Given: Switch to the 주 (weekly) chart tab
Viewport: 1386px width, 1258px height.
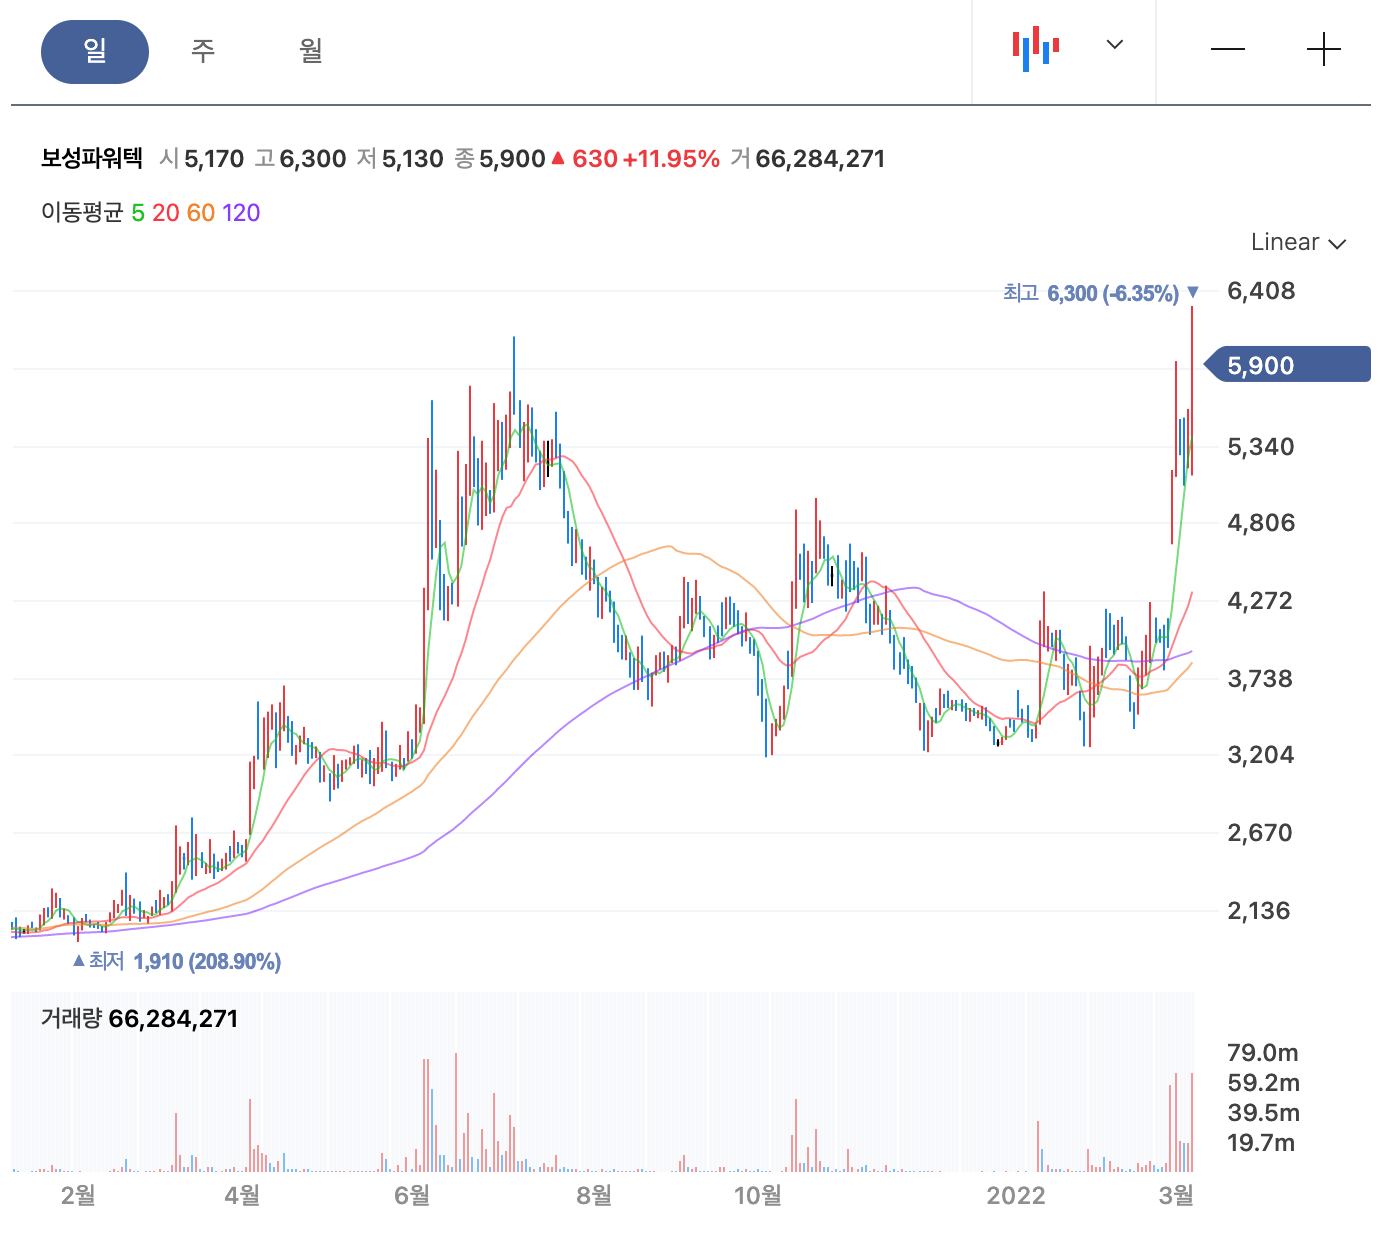Looking at the screenshot, I should click(203, 51).
